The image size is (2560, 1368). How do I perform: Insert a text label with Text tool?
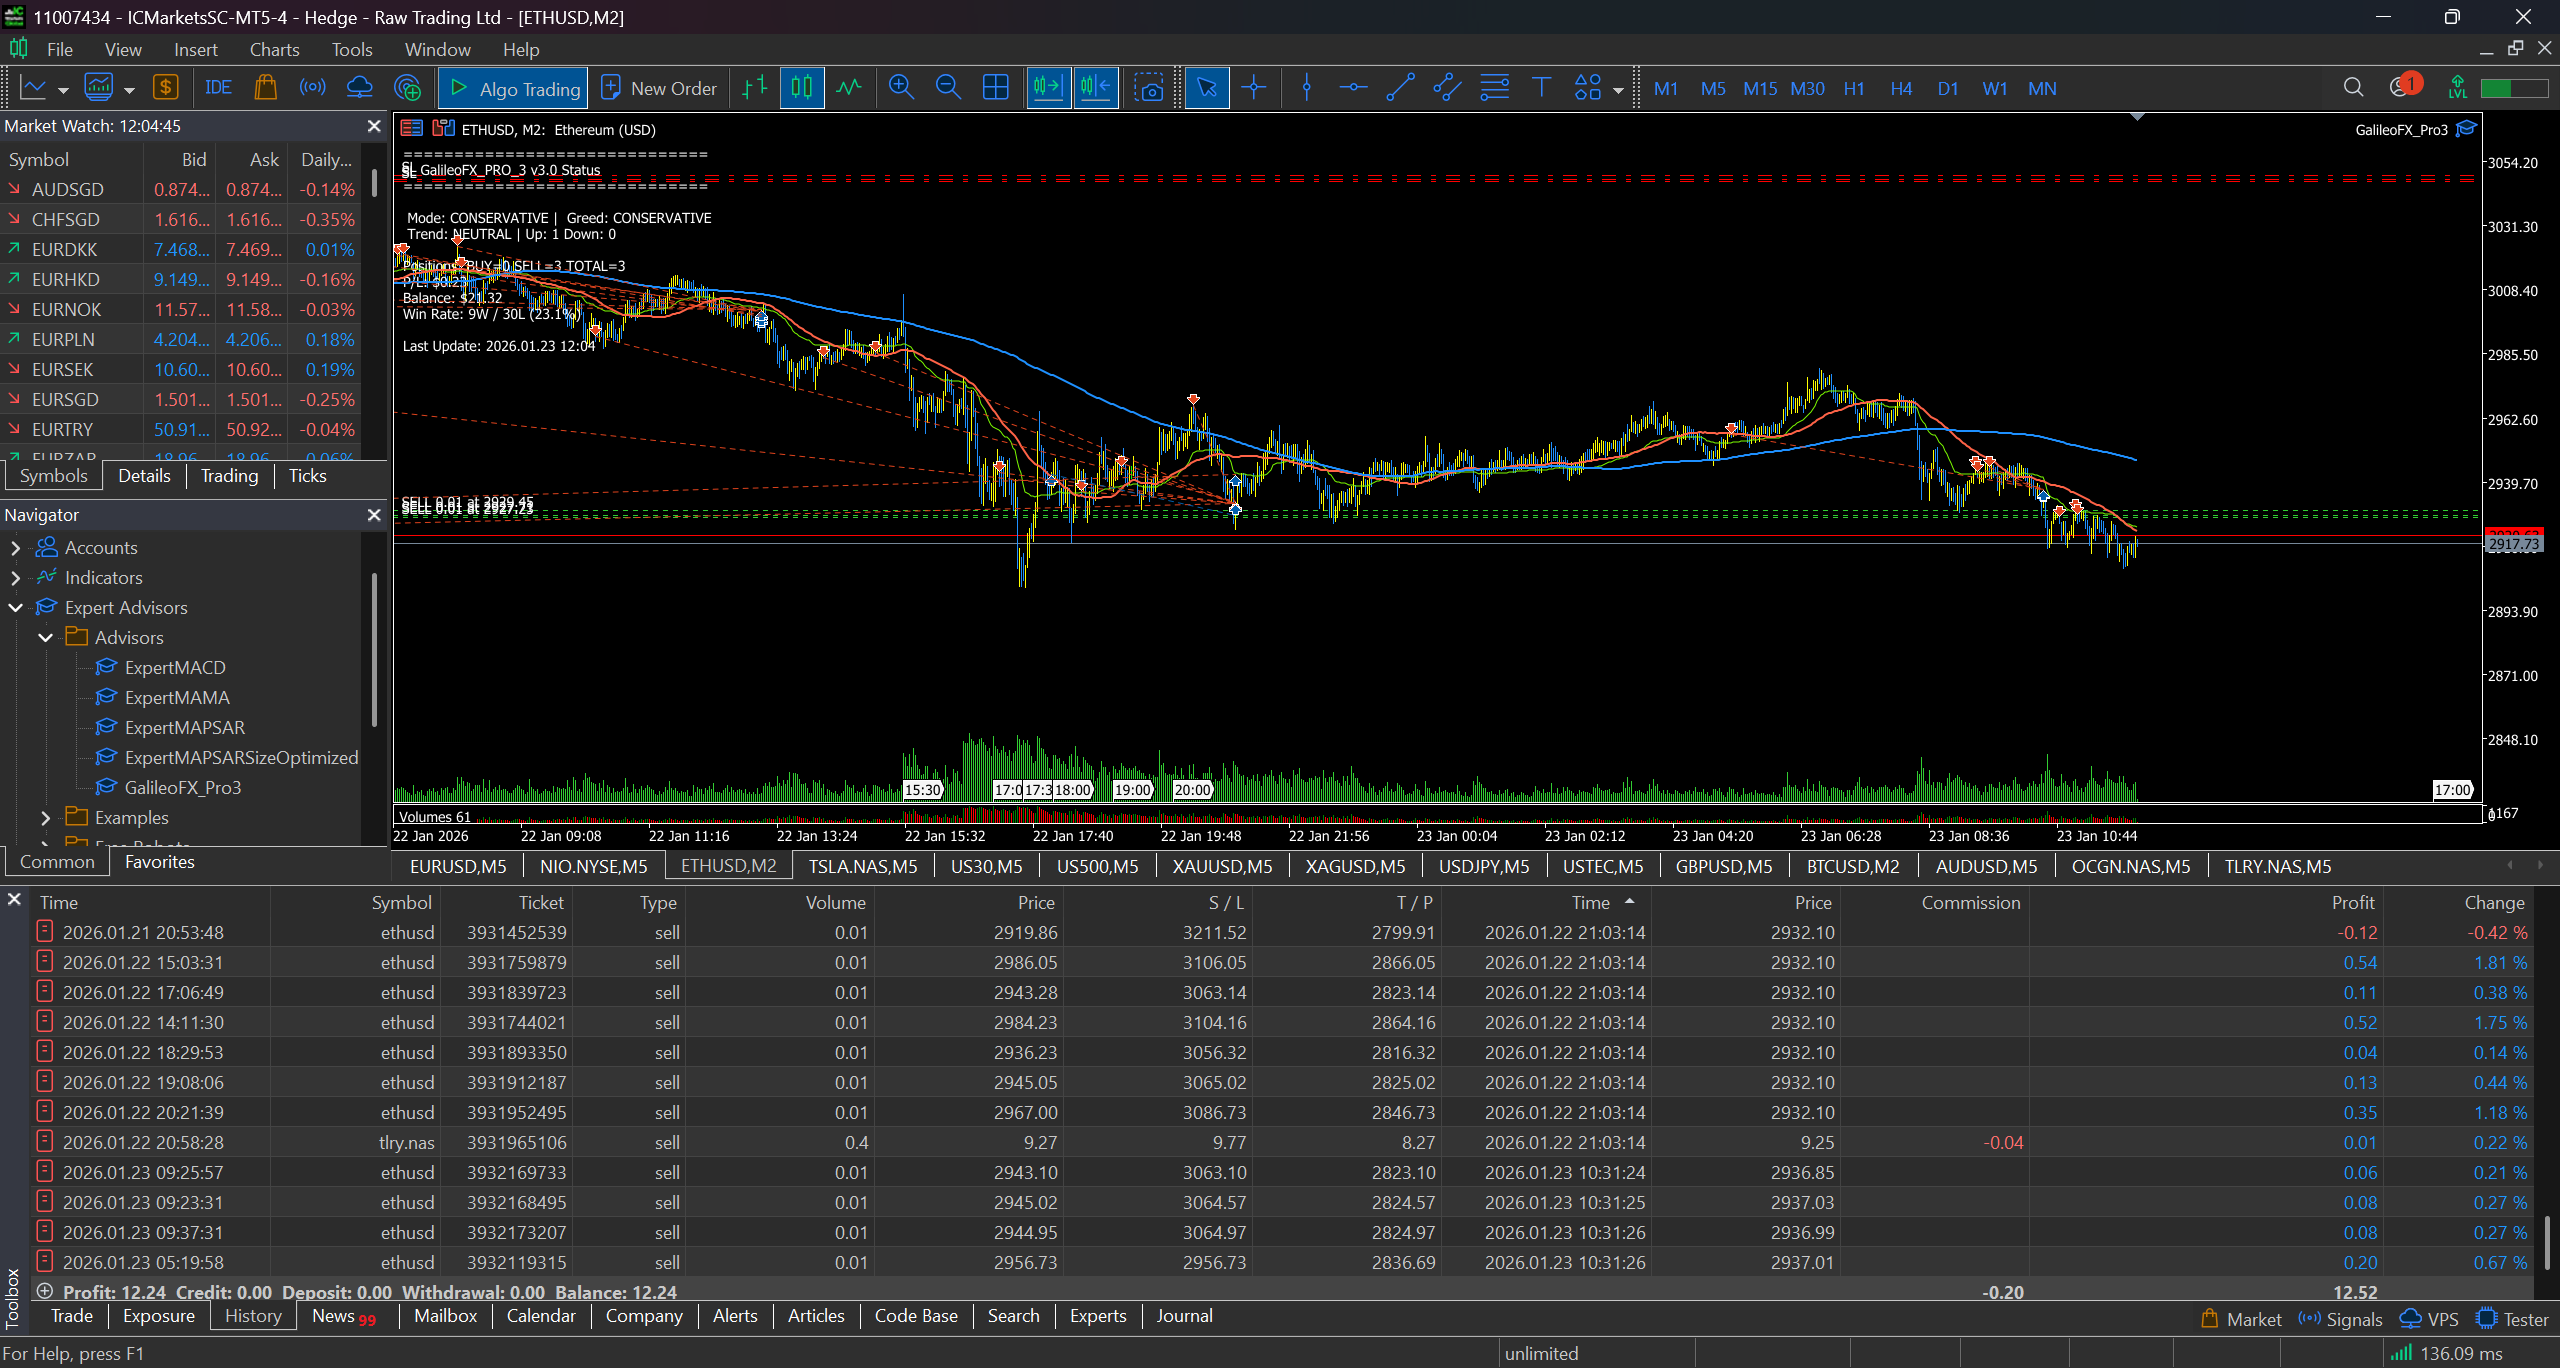pyautogui.click(x=1541, y=88)
